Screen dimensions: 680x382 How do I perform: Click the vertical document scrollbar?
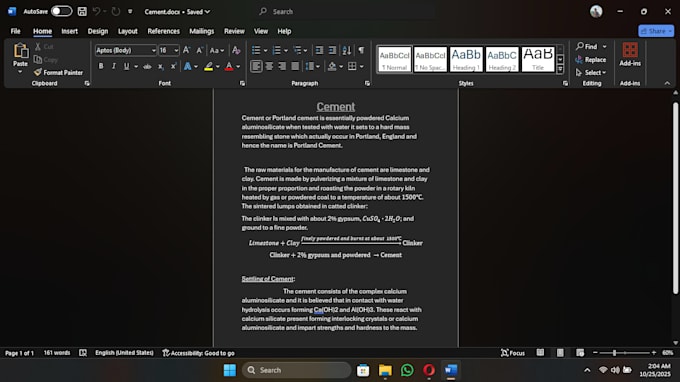coord(675,199)
